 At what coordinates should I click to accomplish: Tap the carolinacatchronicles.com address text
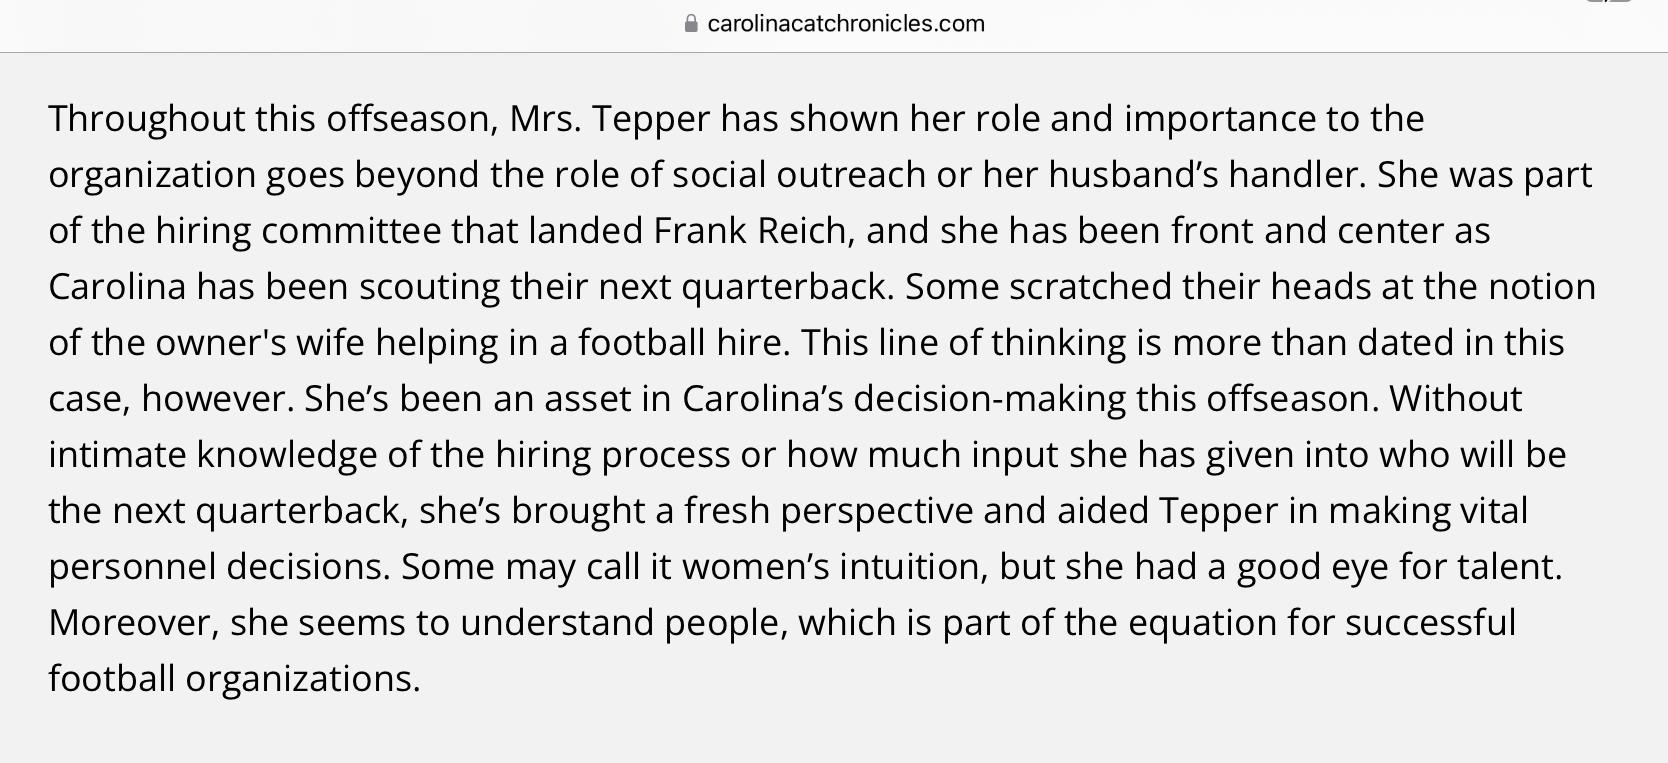tap(846, 23)
